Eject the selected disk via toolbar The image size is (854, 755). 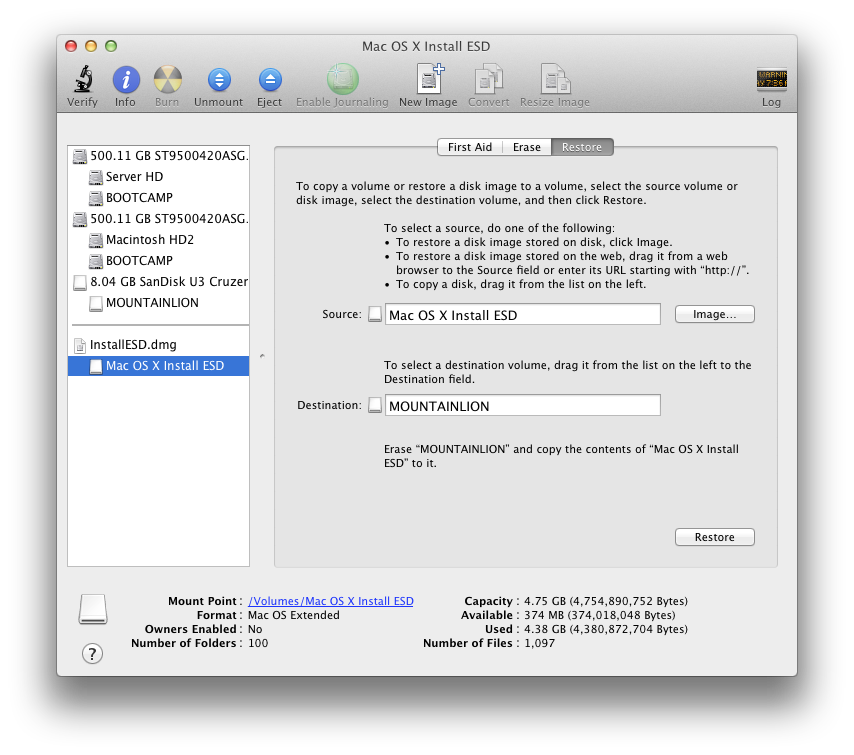coord(269,80)
